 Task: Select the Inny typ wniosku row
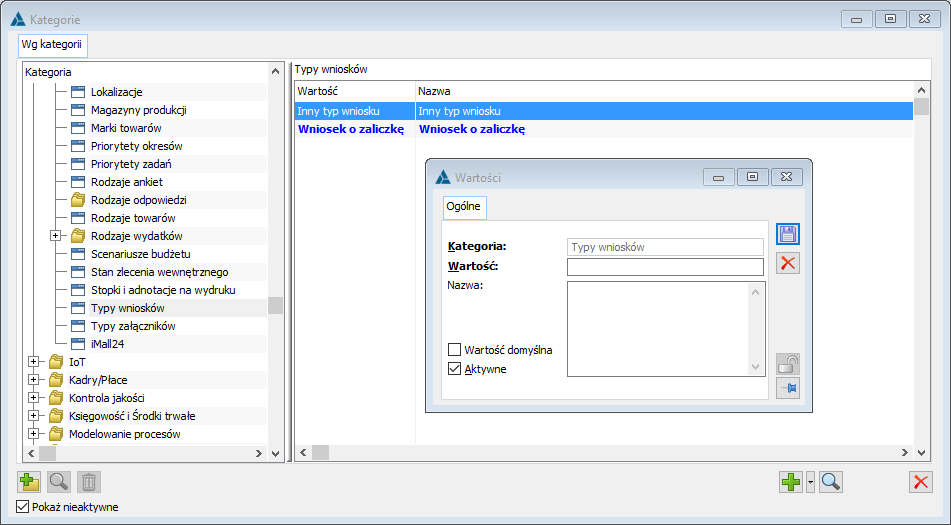(603, 111)
